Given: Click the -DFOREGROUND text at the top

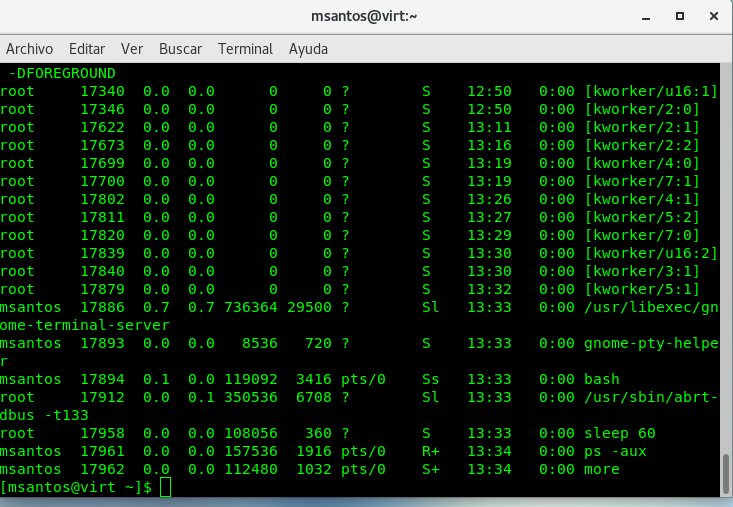Looking at the screenshot, I should (62, 73).
